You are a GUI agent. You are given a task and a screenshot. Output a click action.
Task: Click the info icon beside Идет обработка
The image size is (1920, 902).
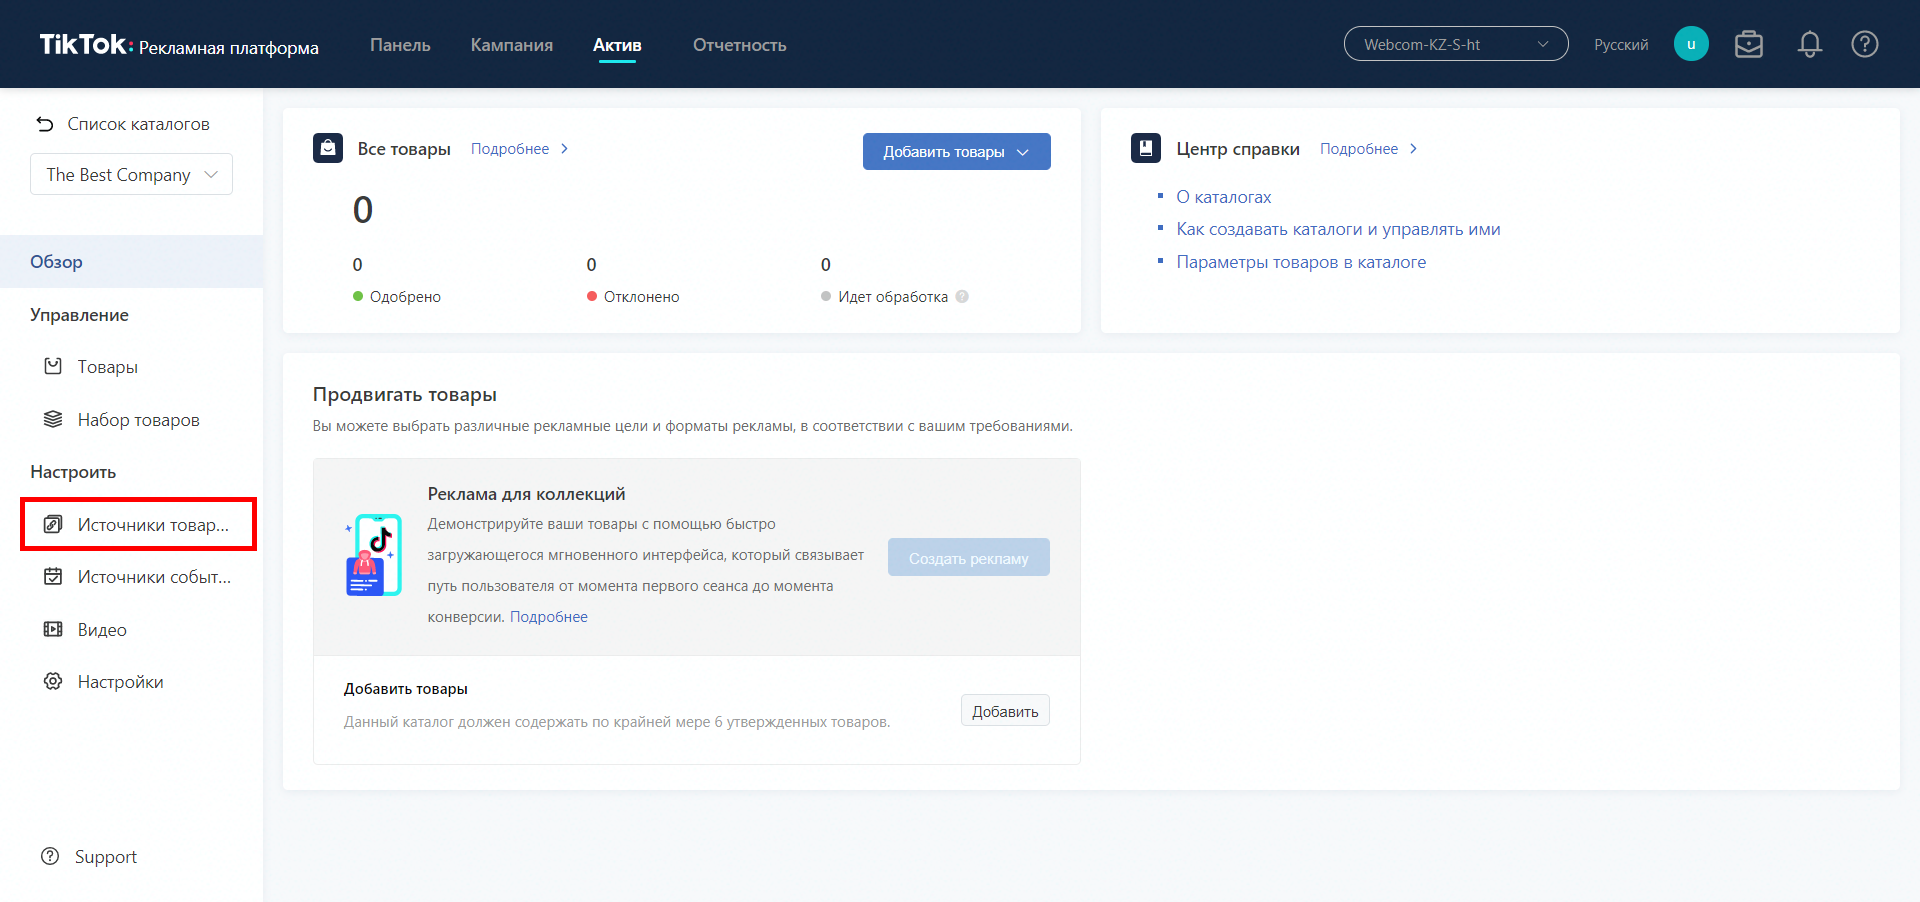962,297
